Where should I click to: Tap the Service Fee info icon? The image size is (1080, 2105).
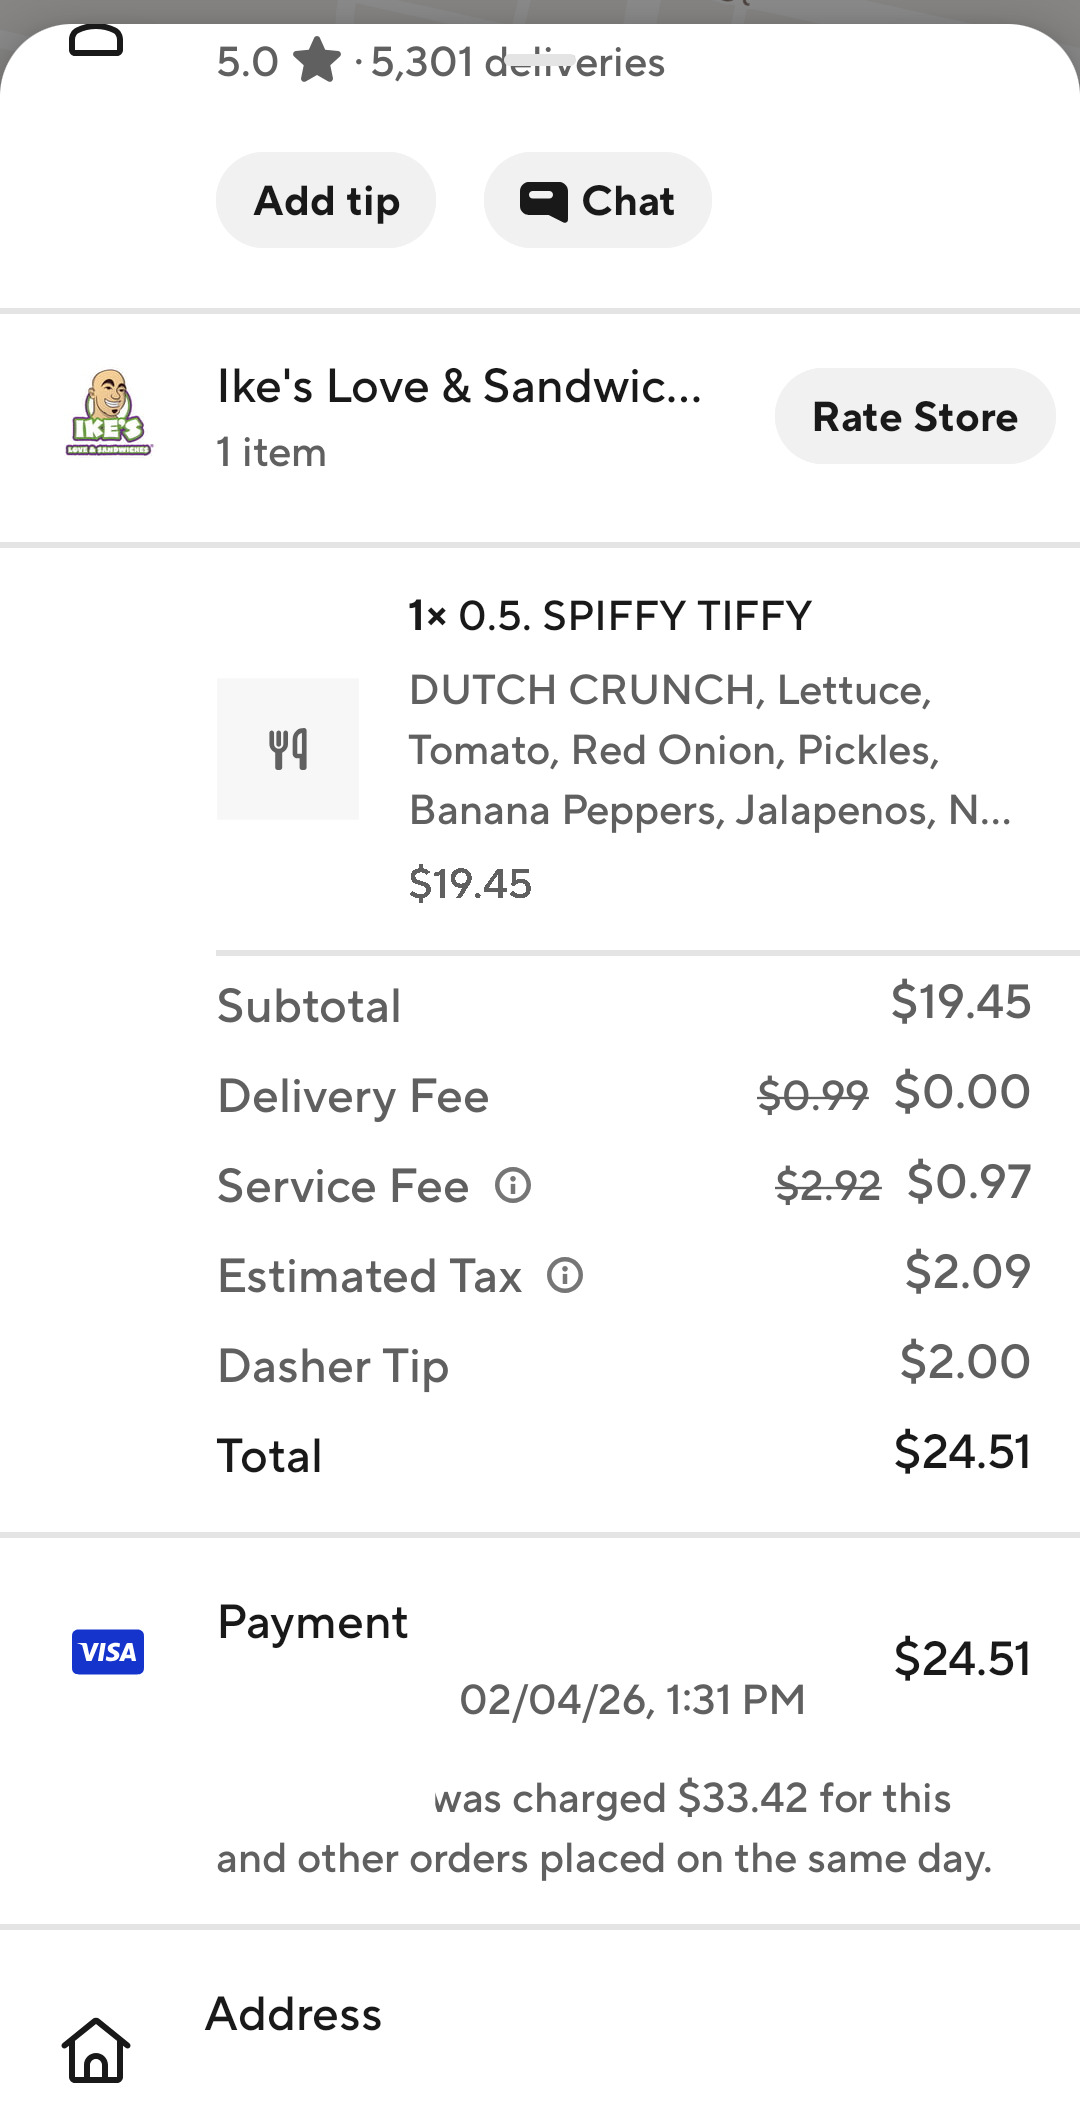(x=513, y=1186)
